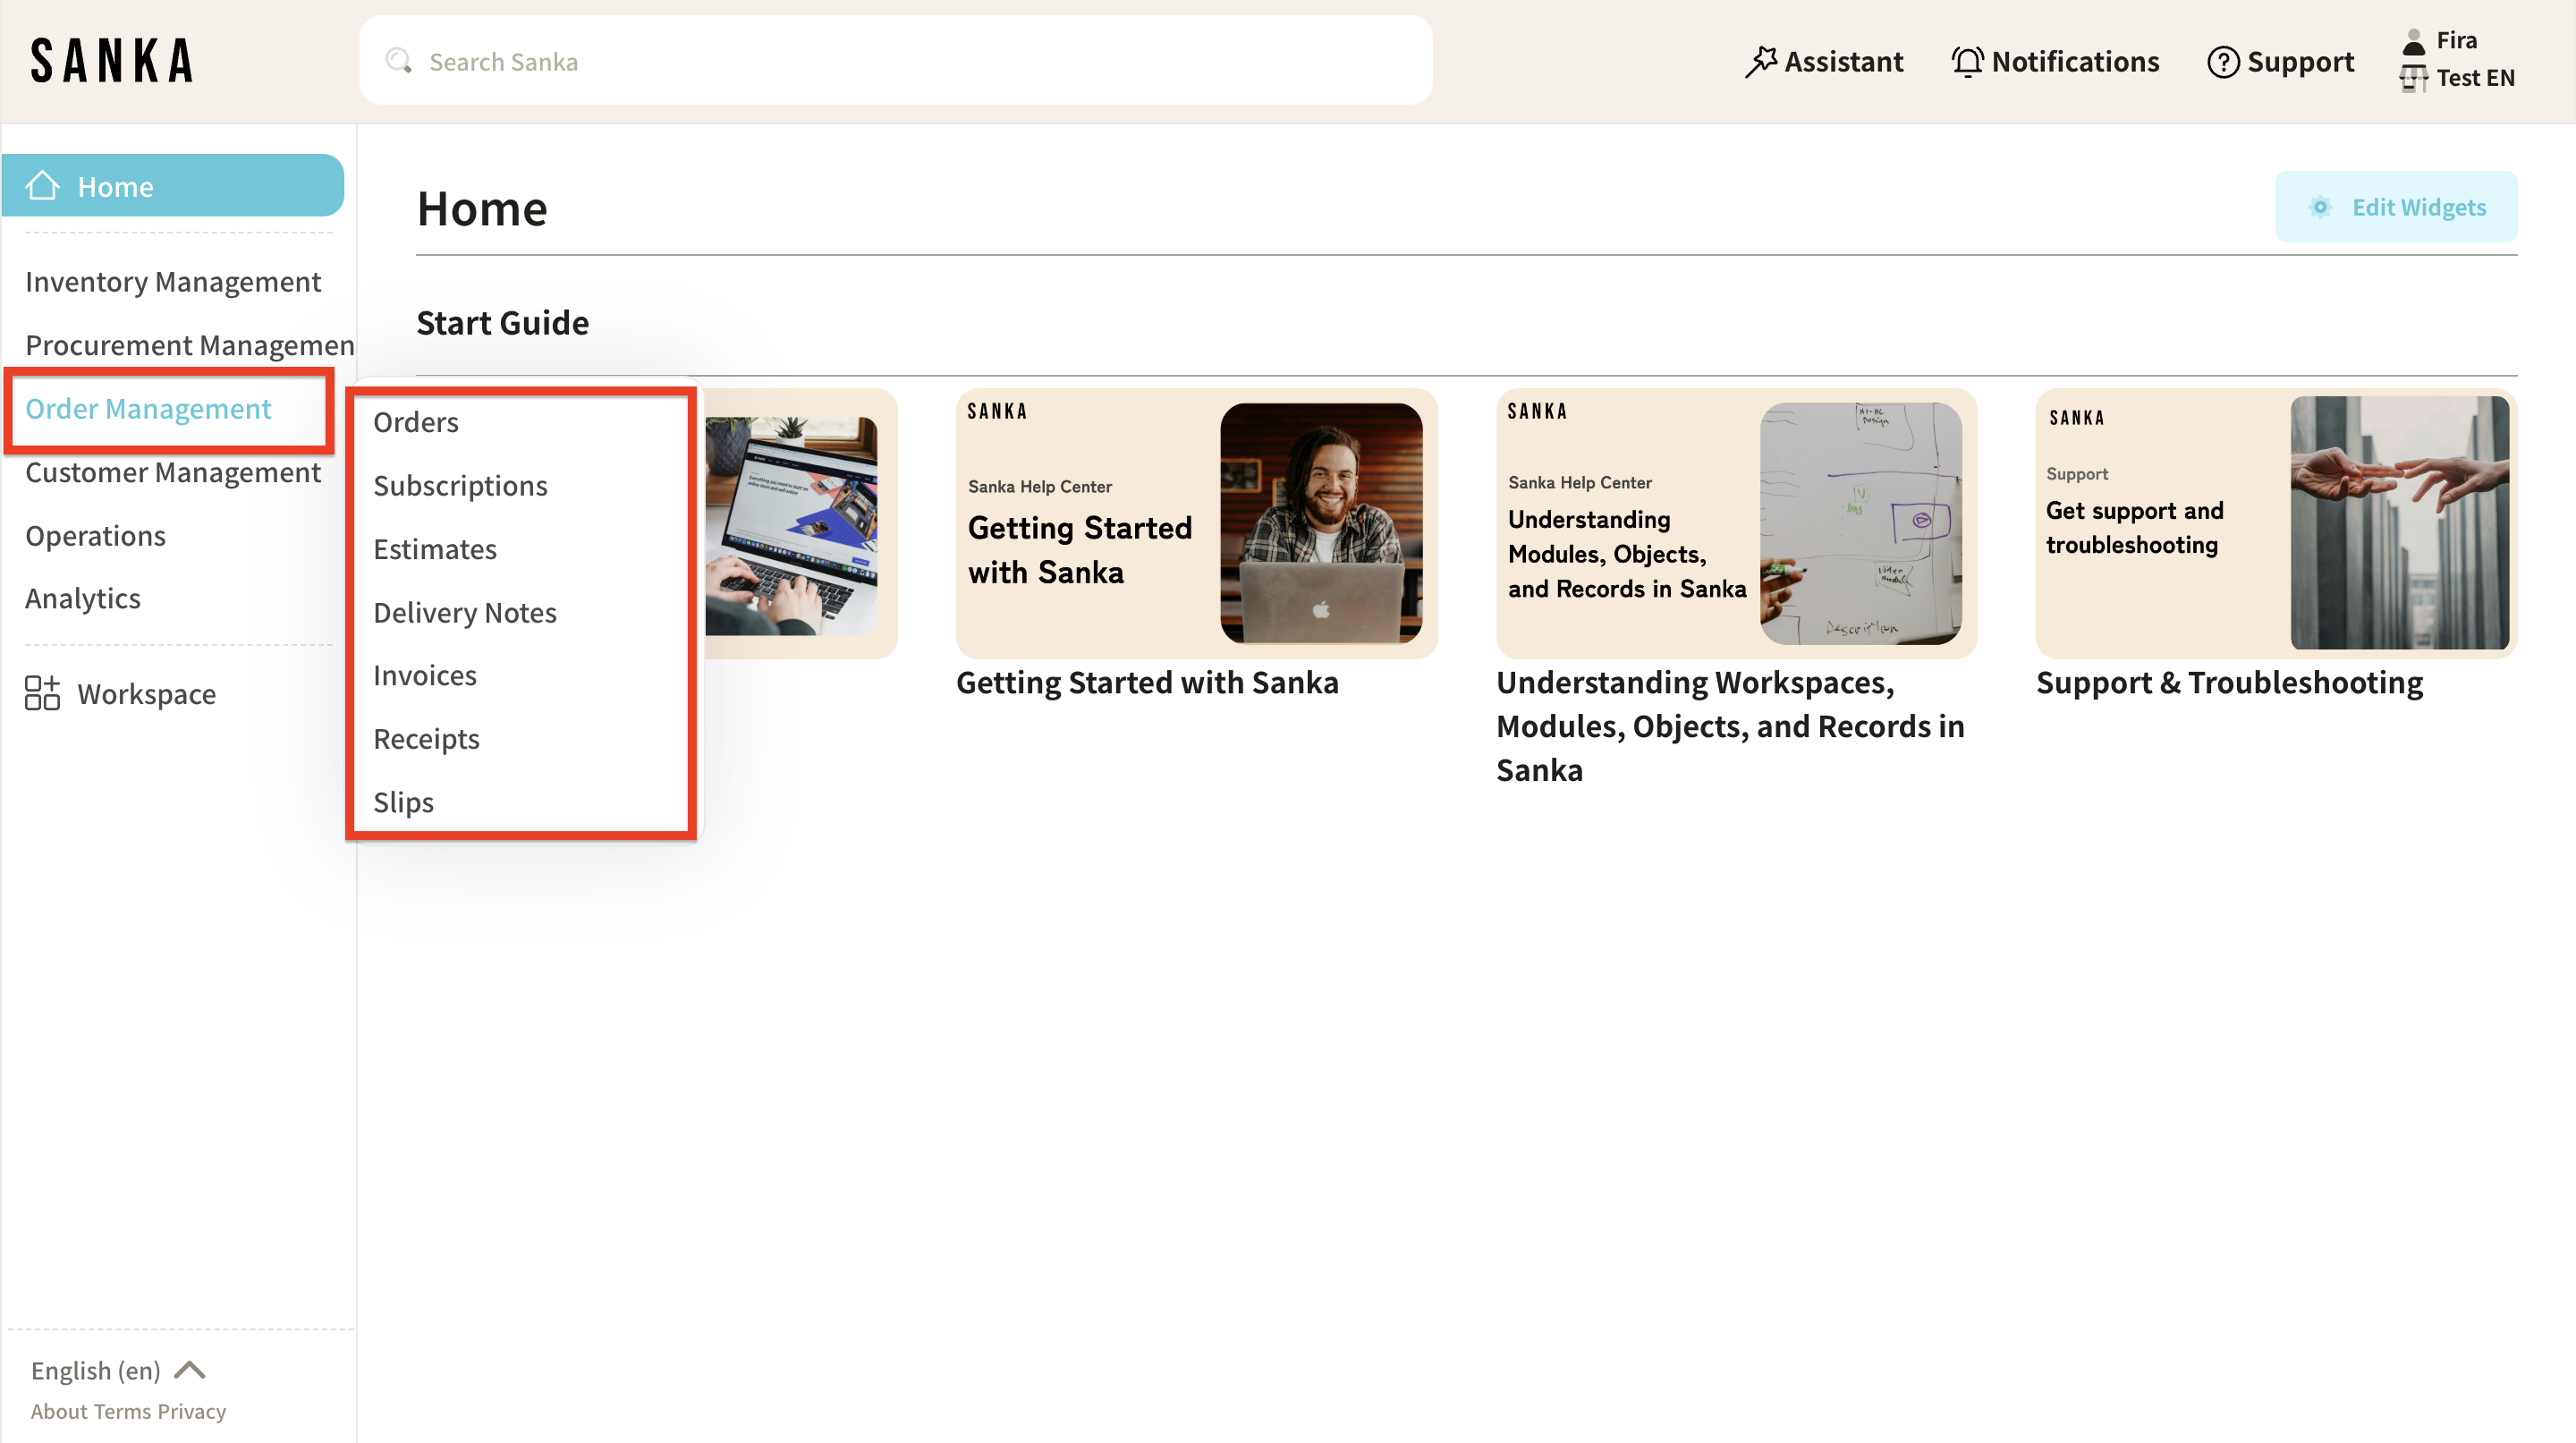2576x1443 pixels.
Task: Click inside the Search Sanka field
Action: click(900, 61)
